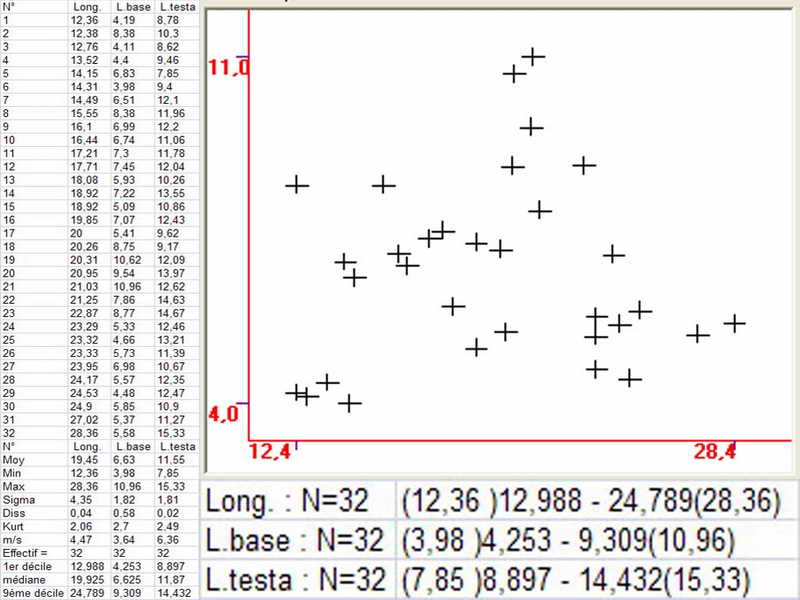The height and width of the screenshot is (600, 800).
Task: Select the L.testa range cell showing 8,897 - 14,432
Action: [x=595, y=581]
